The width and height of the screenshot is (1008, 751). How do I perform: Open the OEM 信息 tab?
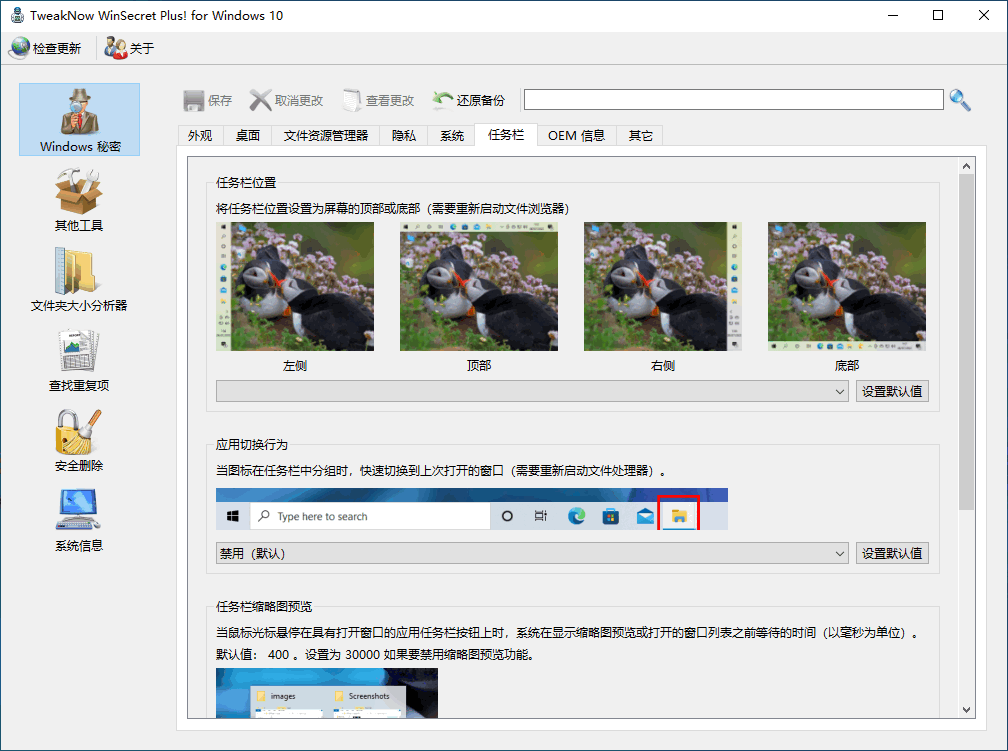[577, 136]
